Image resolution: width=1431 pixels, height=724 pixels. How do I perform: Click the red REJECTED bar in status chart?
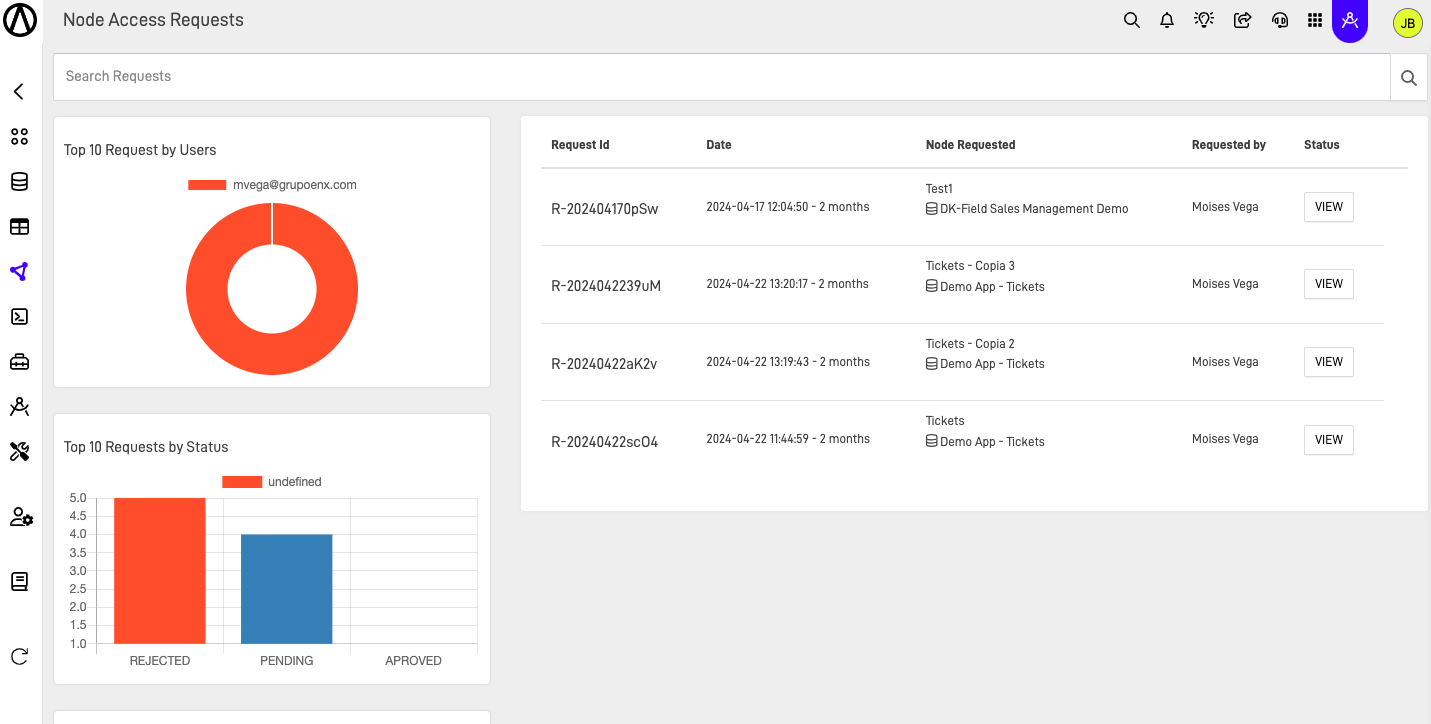(x=160, y=570)
